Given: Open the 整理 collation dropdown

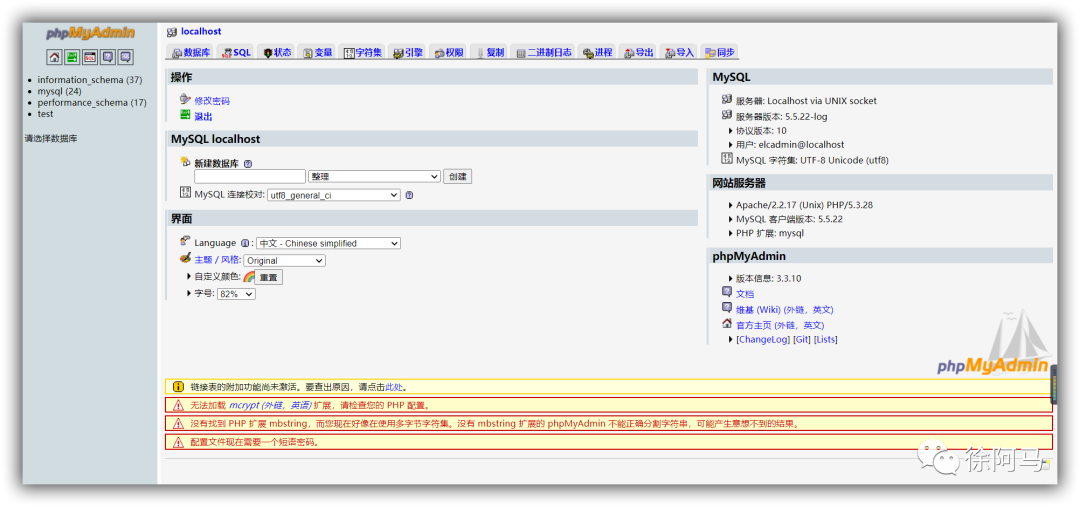Looking at the screenshot, I should pos(375,176).
